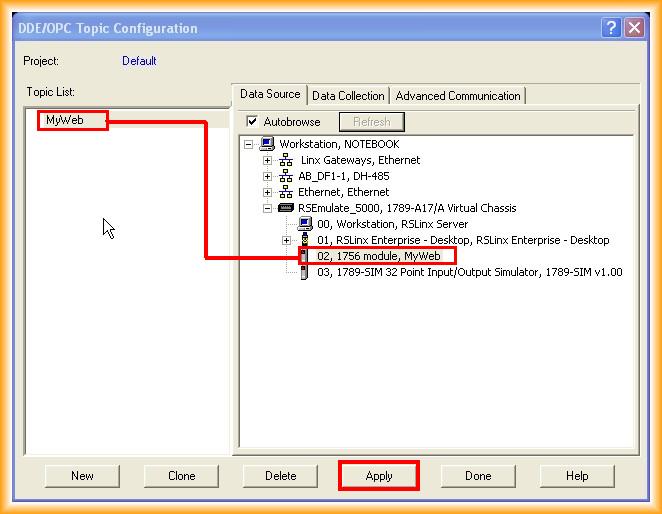Open the title bar Help question button
This screenshot has width=662, height=514.
[611, 28]
